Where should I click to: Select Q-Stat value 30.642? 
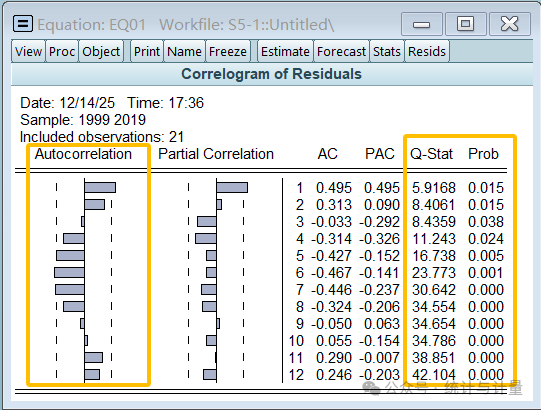pos(434,290)
